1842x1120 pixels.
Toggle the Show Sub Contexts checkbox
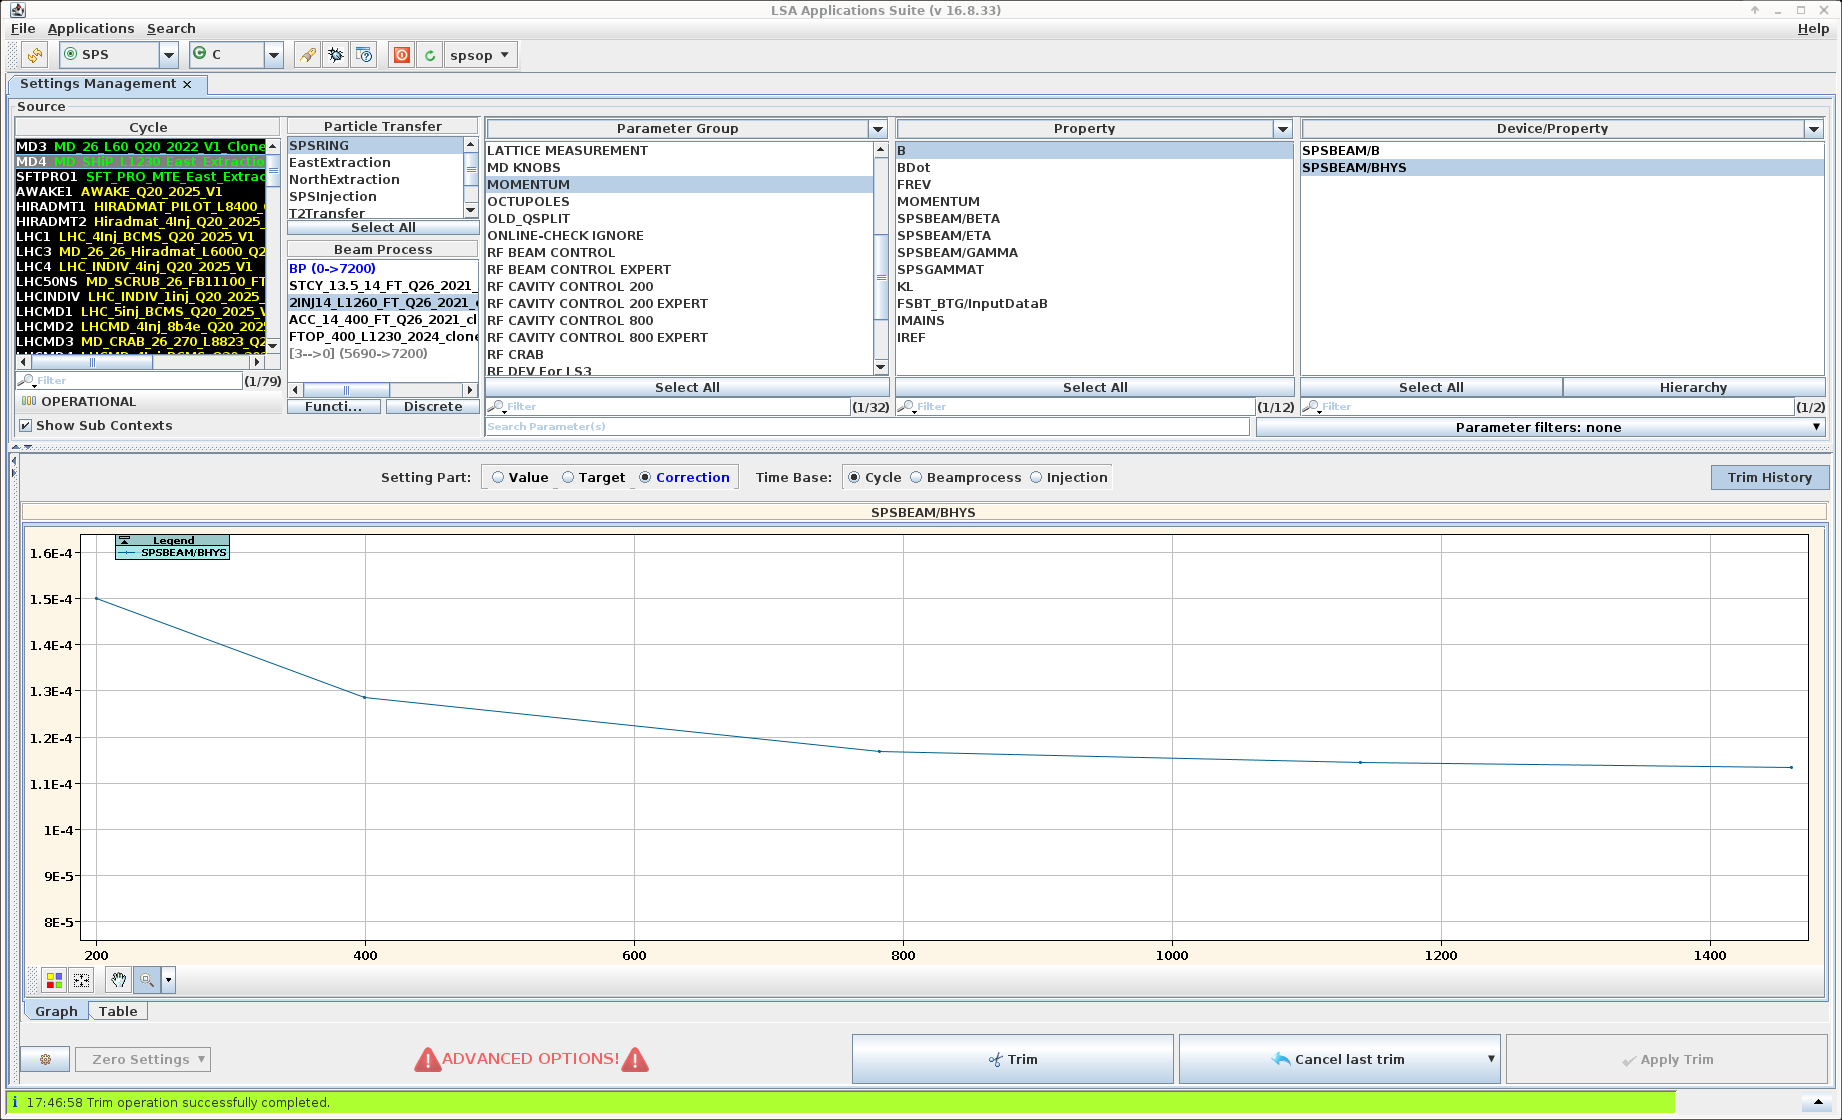[x=26, y=426]
